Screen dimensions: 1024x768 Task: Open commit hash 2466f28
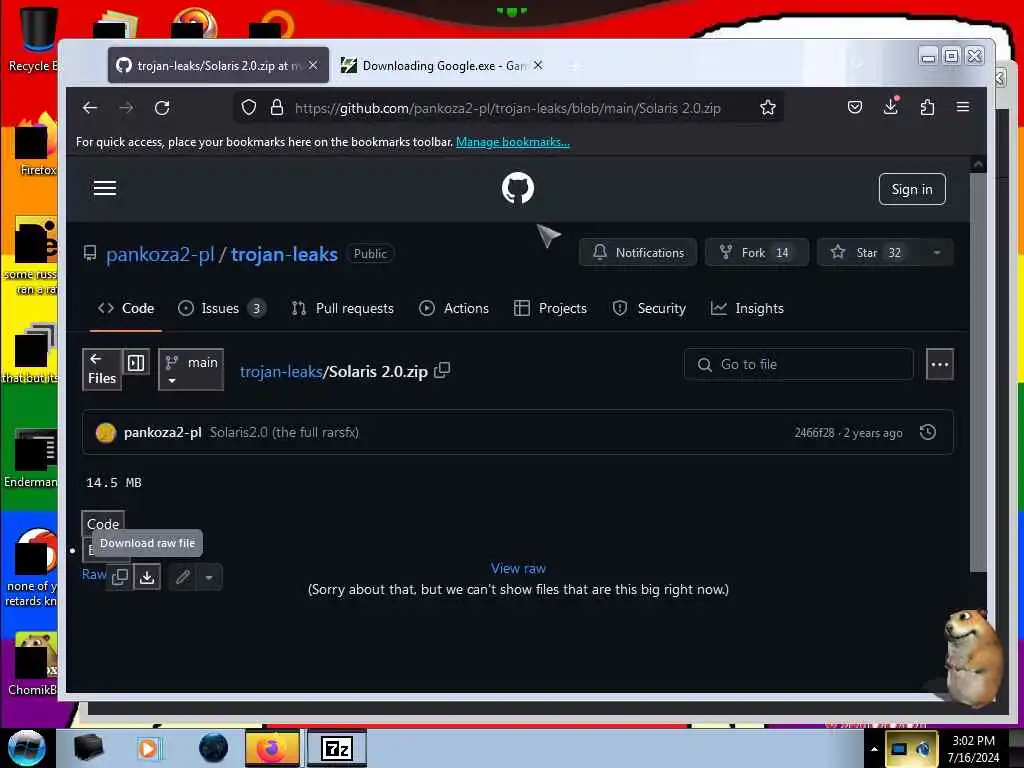(814, 433)
